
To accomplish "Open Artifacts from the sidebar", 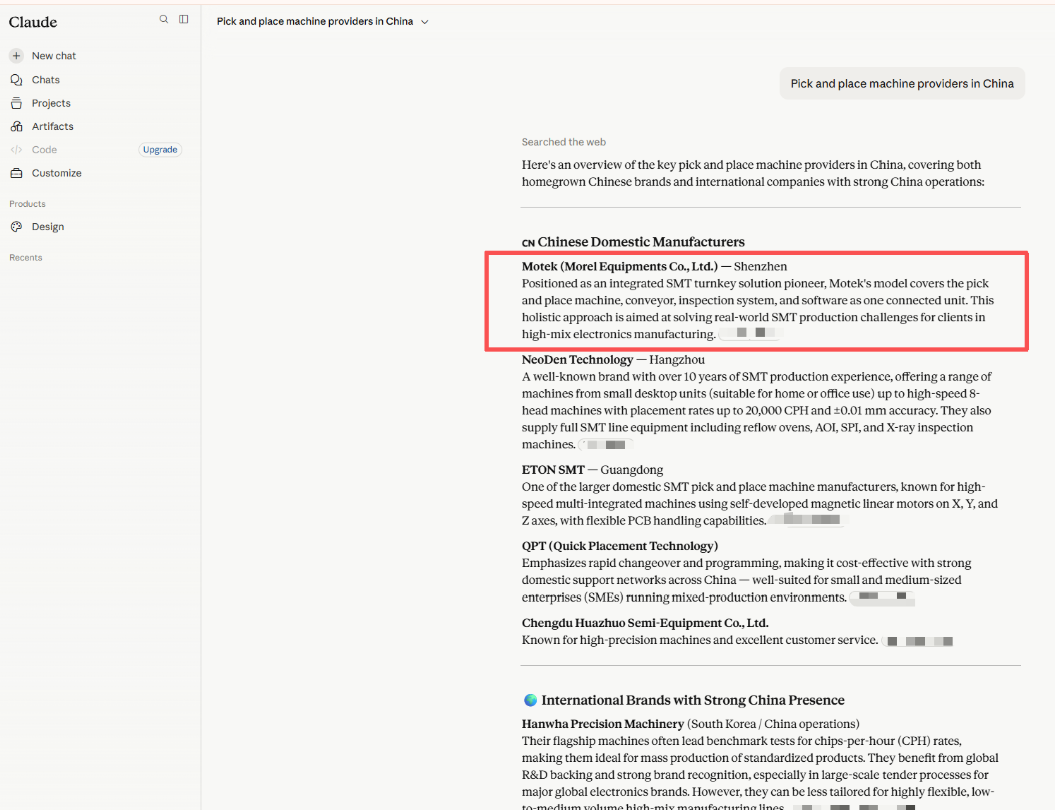I will (x=52, y=126).
